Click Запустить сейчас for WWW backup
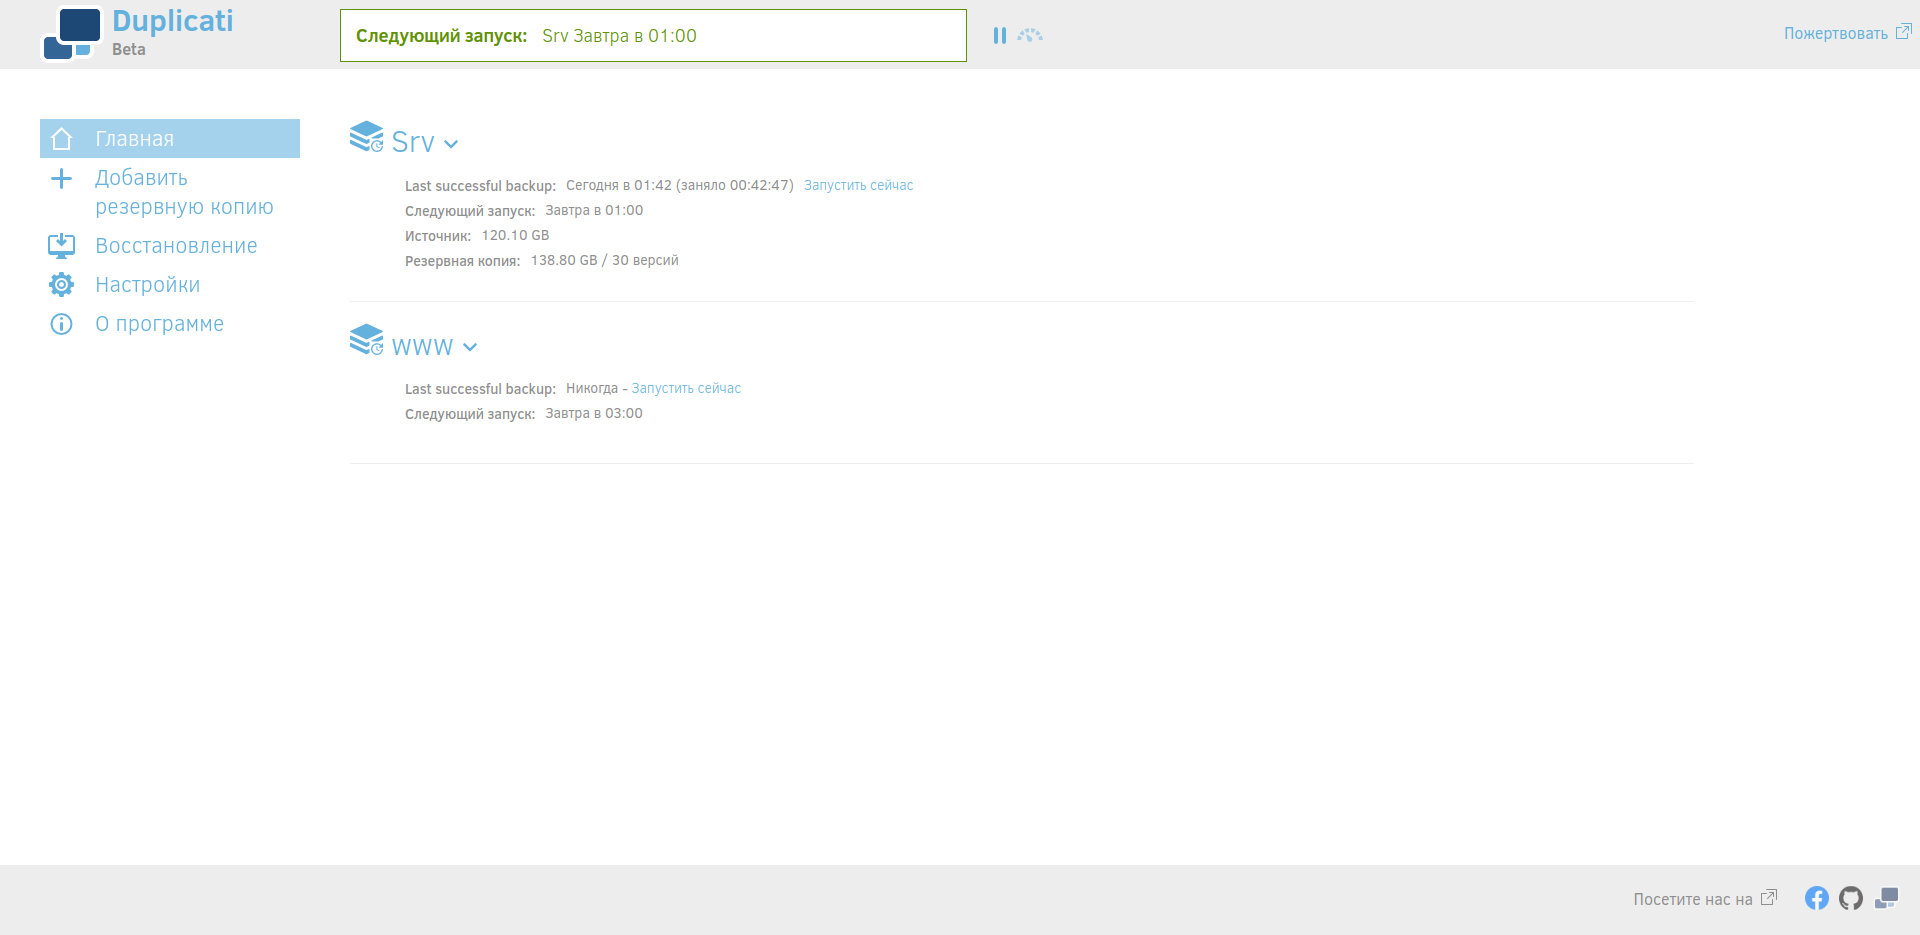This screenshot has width=1920, height=935. pyautogui.click(x=686, y=388)
